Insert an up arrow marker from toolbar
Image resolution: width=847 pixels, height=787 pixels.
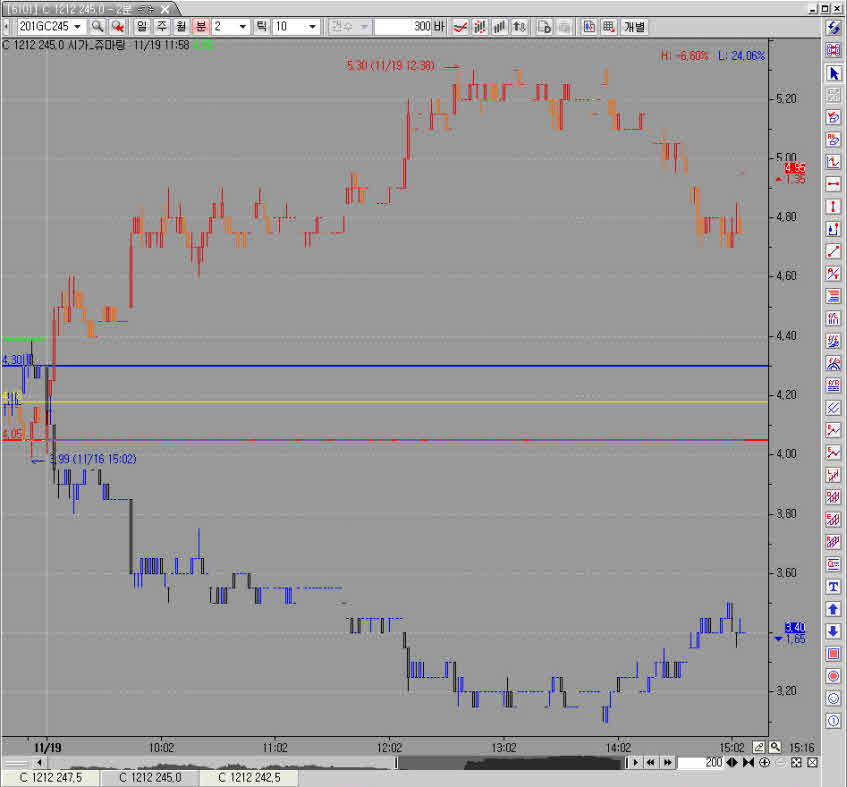833,608
